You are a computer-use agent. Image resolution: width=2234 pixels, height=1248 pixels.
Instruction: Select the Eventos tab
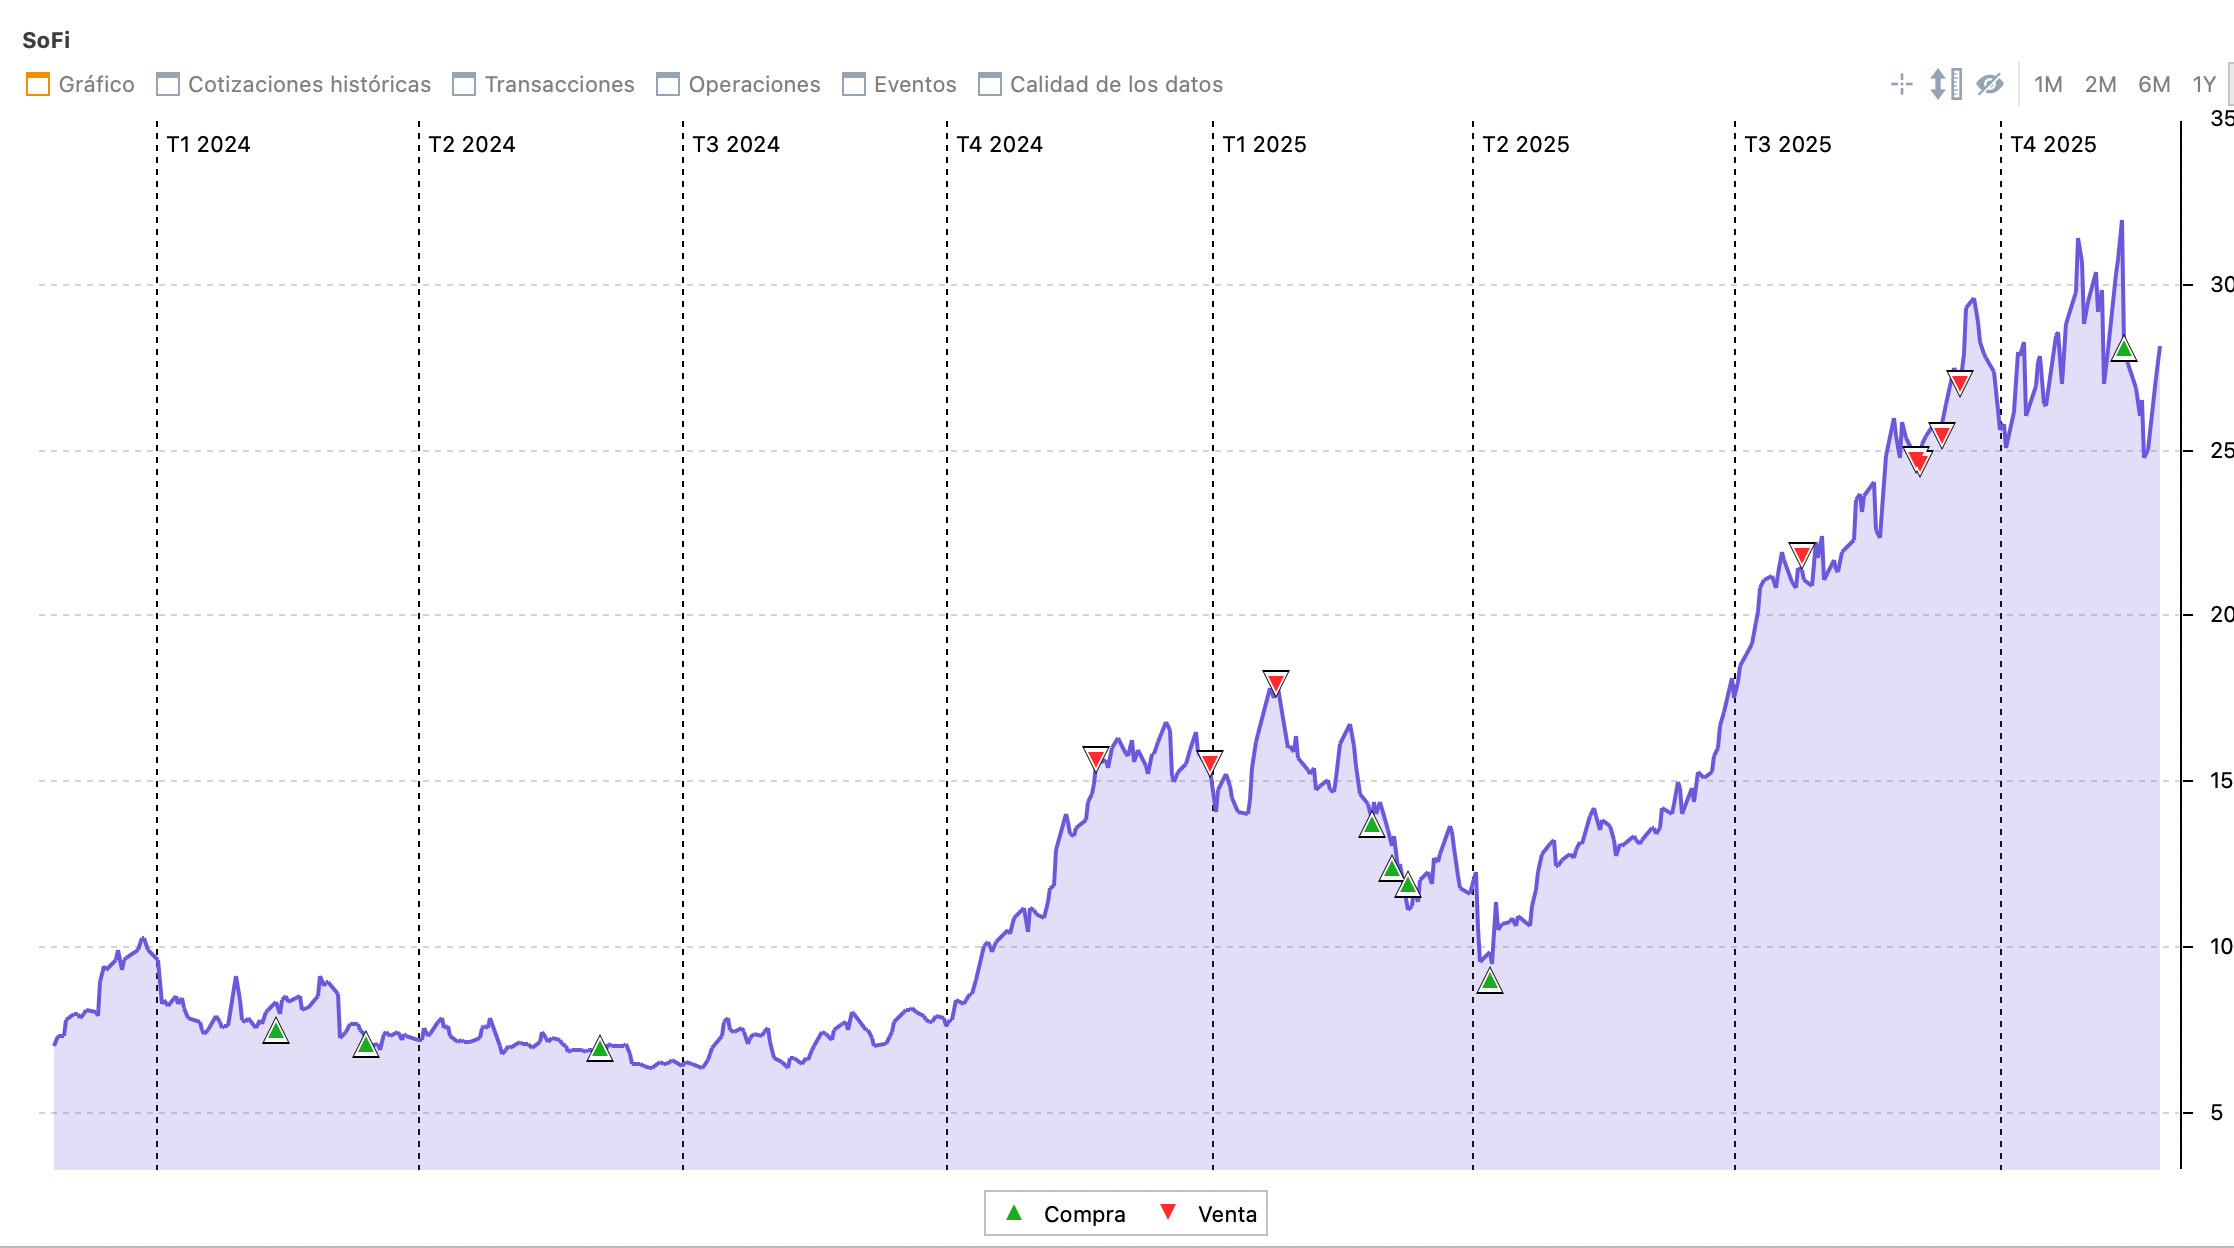click(914, 84)
